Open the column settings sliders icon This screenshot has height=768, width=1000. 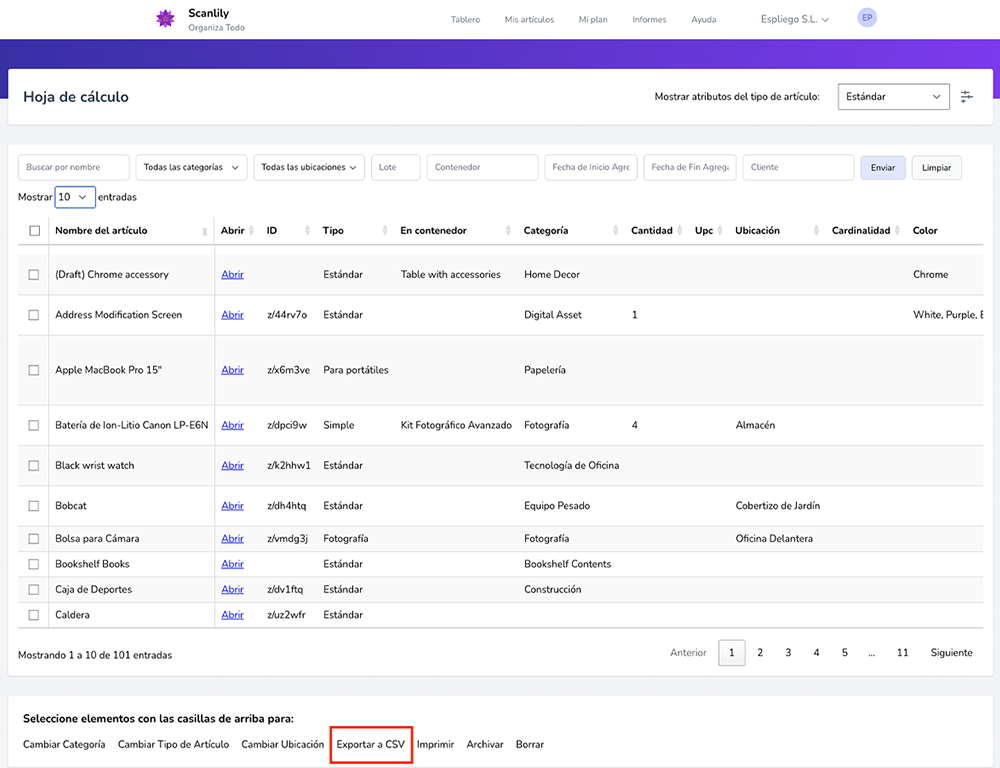[966, 97]
